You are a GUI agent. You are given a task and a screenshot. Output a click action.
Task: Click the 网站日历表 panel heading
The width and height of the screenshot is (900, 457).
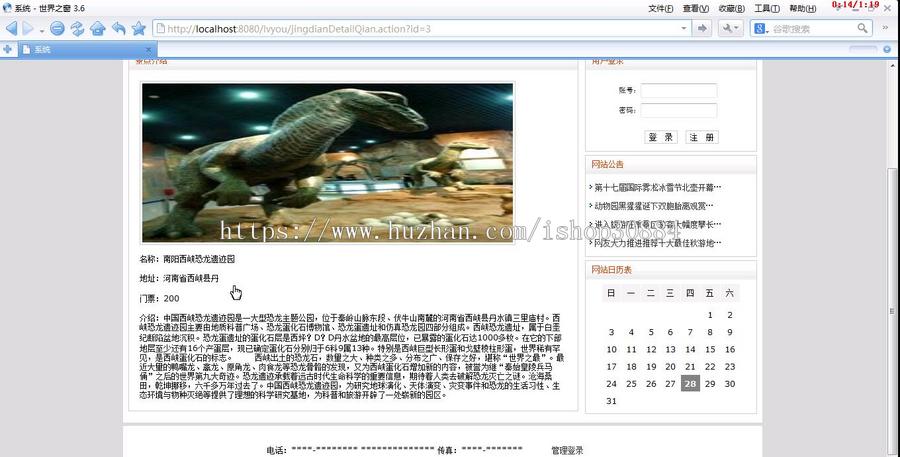[x=611, y=269]
